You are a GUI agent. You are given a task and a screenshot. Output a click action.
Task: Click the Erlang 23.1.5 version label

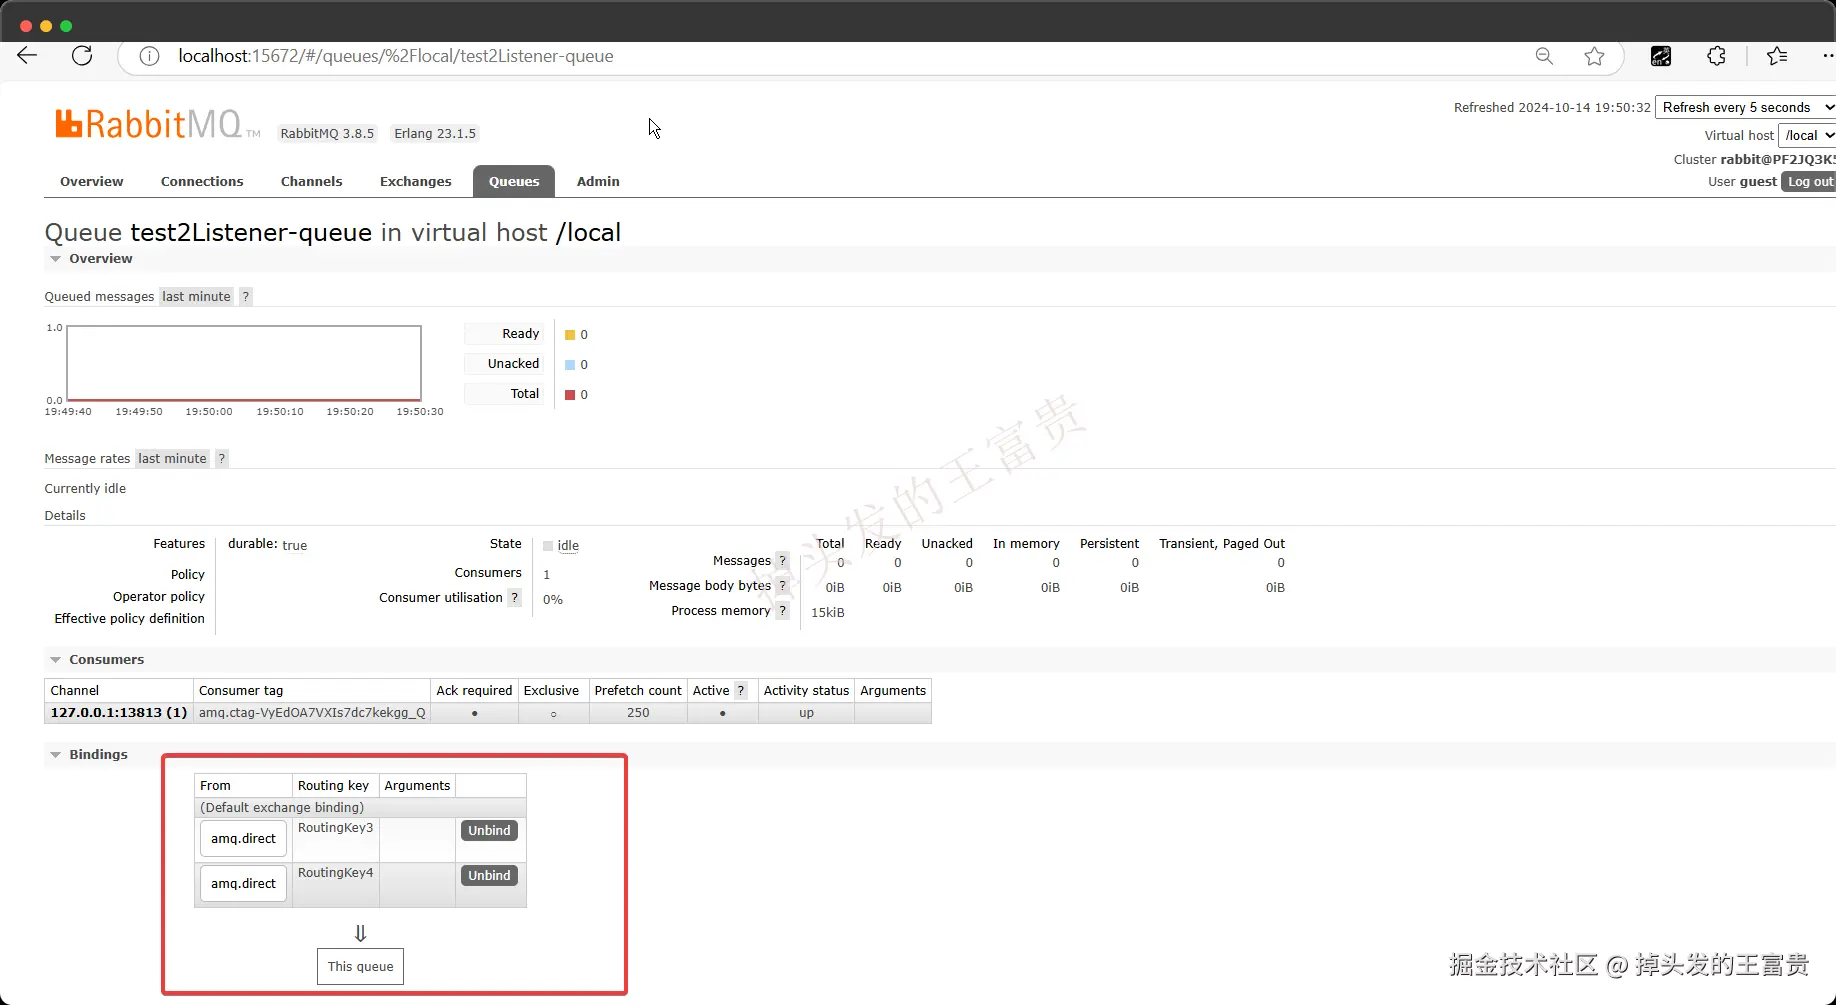tap(435, 133)
